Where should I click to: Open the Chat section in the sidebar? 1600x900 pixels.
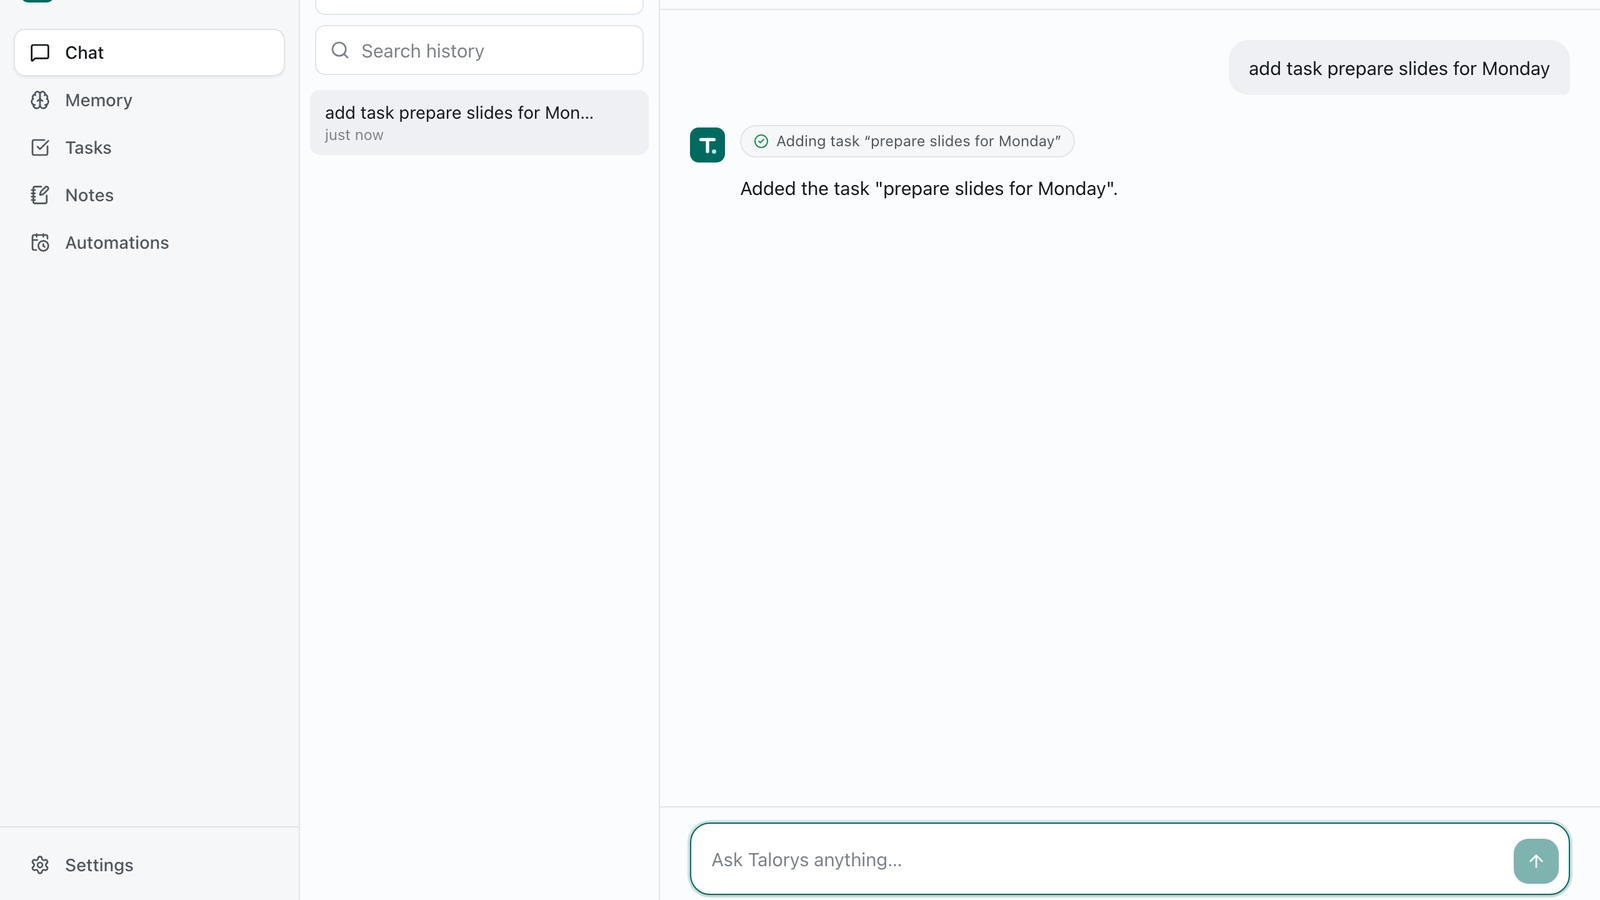pos(149,53)
